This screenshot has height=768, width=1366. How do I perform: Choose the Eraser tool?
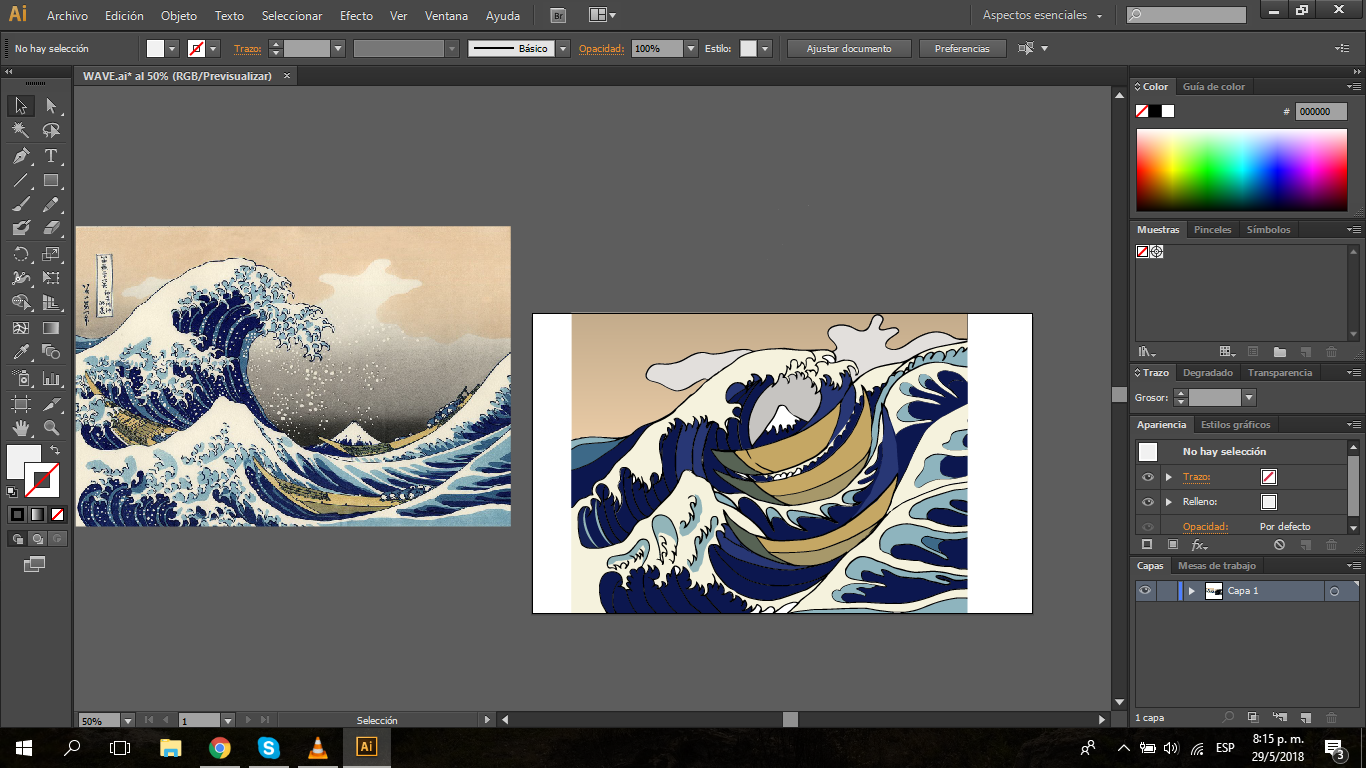click(51, 228)
